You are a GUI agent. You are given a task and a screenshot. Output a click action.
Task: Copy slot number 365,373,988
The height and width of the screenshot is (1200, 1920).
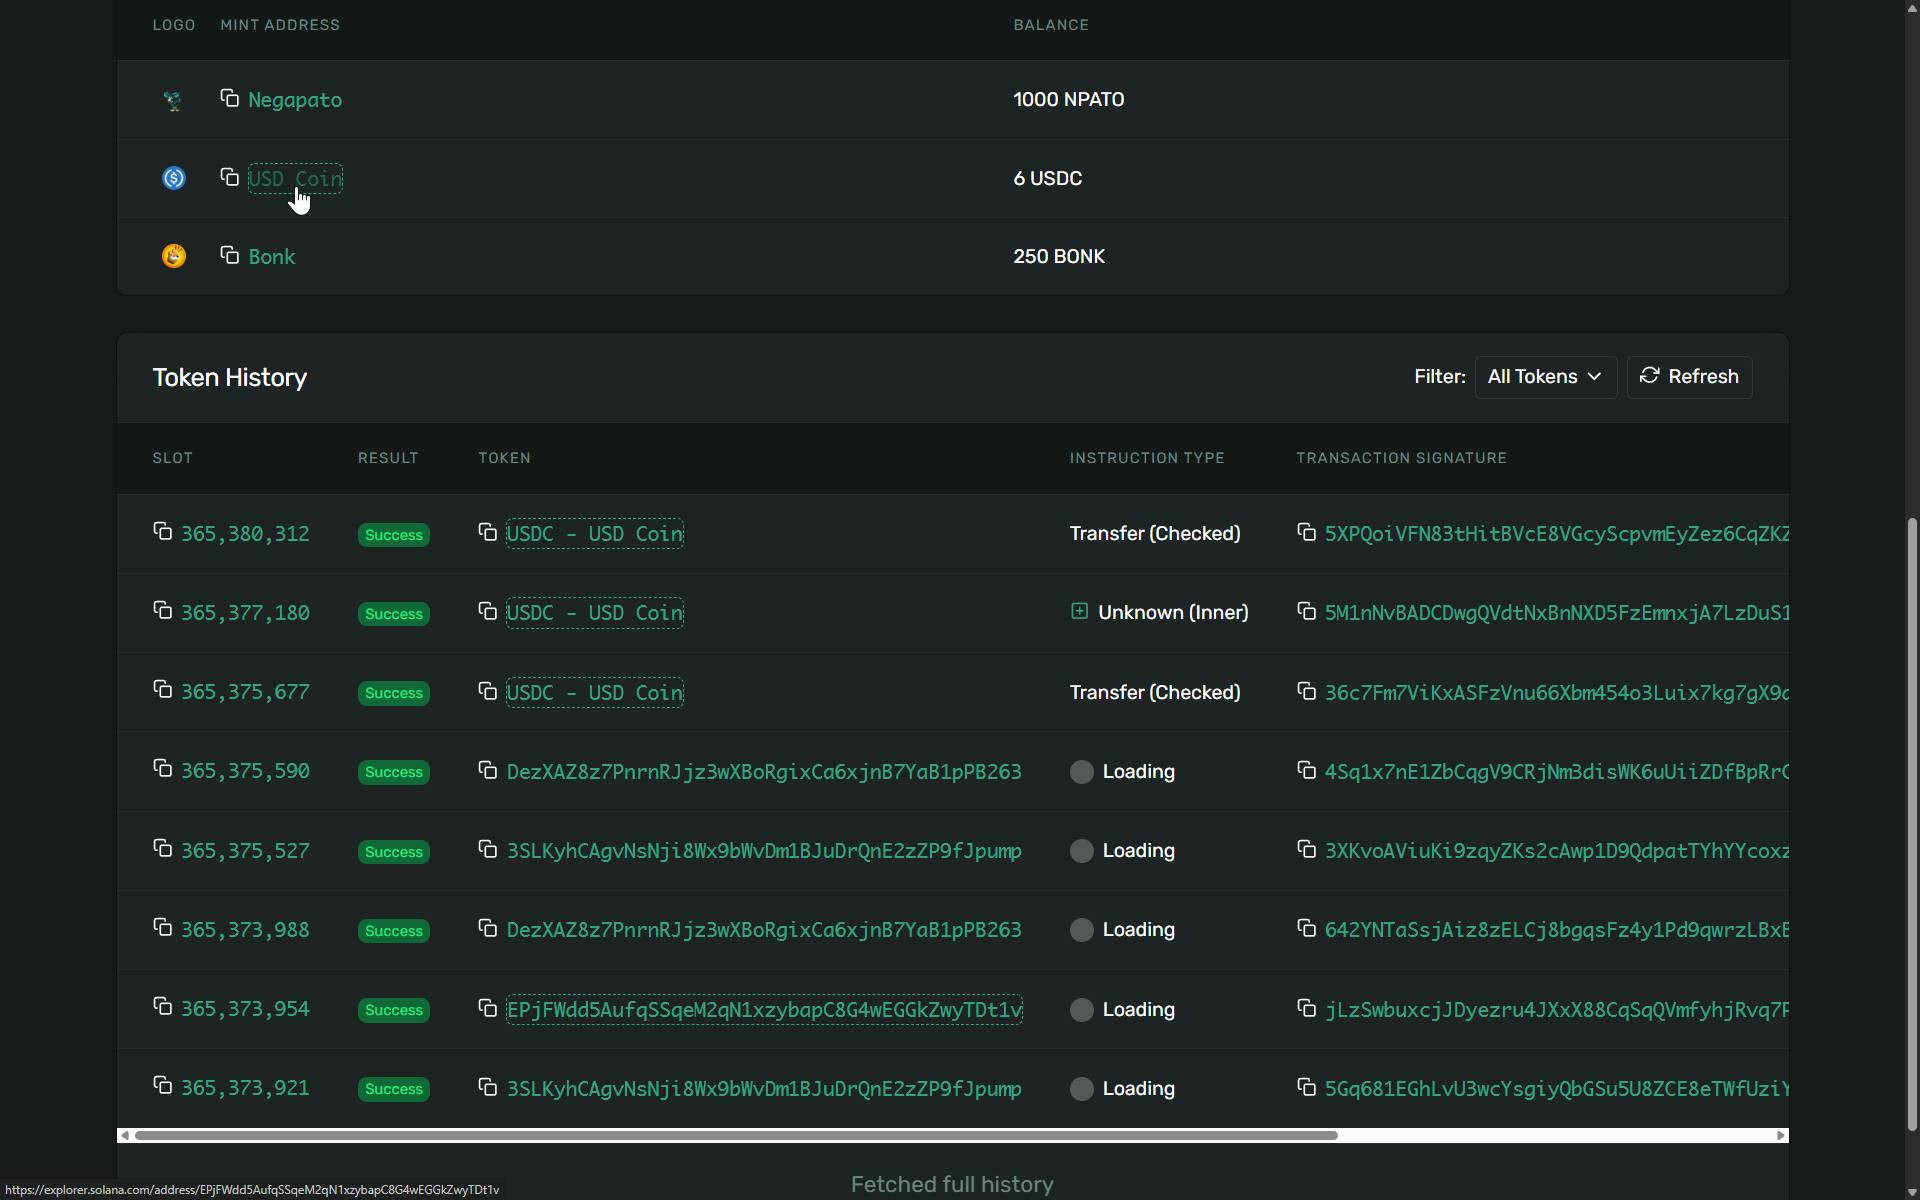click(162, 928)
